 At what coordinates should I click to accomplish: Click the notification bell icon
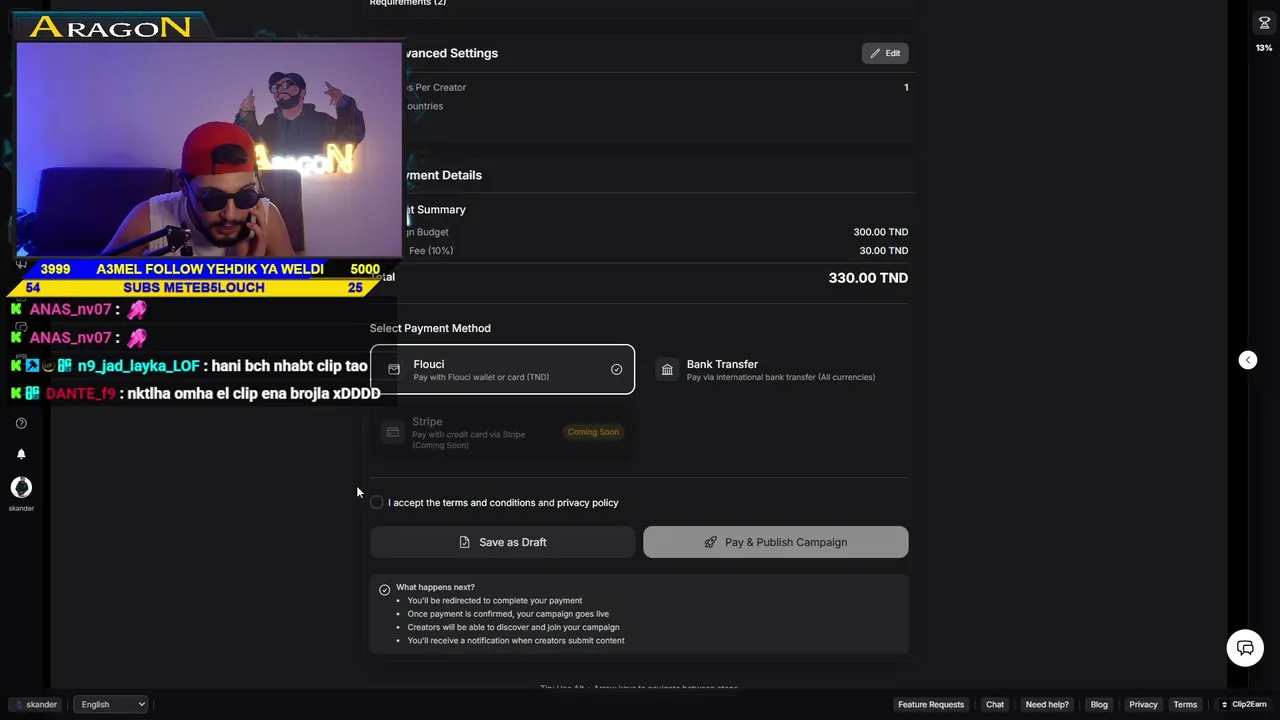point(21,454)
